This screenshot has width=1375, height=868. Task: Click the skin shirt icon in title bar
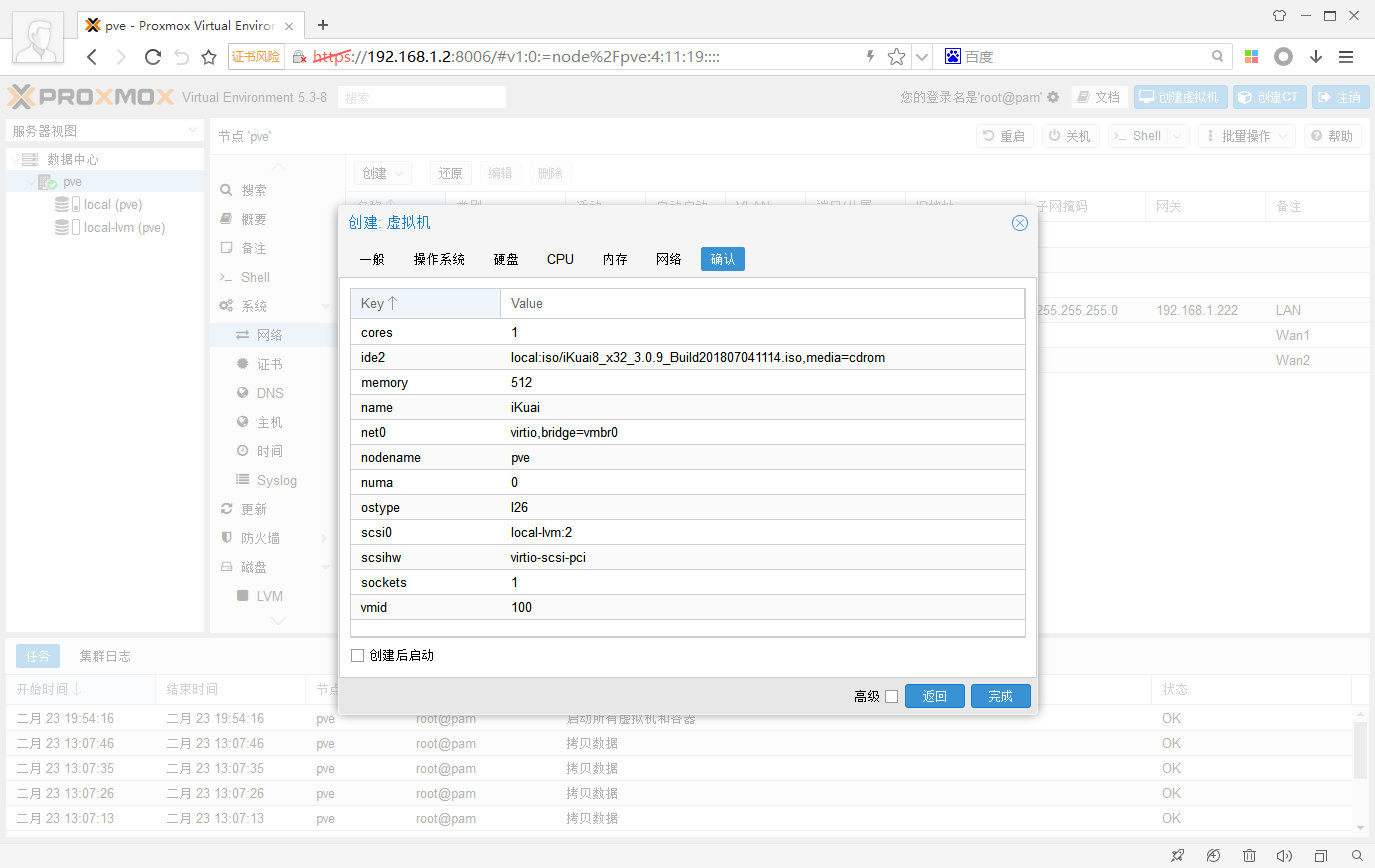1279,16
